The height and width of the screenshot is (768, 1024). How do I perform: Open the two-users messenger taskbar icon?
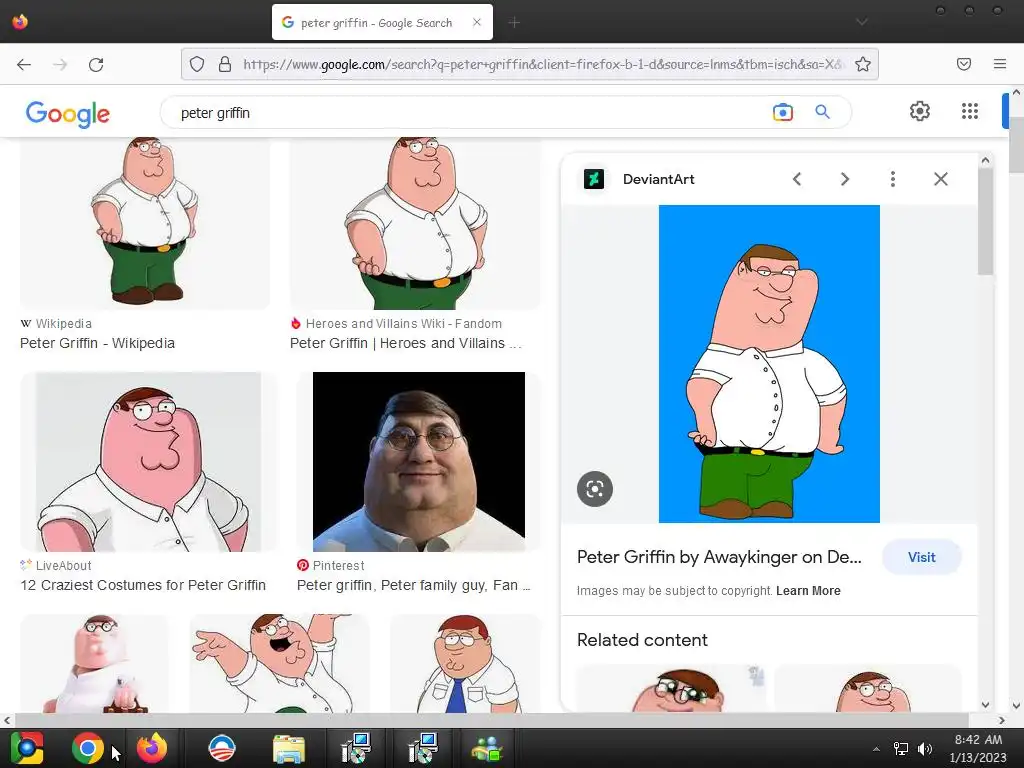(x=487, y=749)
